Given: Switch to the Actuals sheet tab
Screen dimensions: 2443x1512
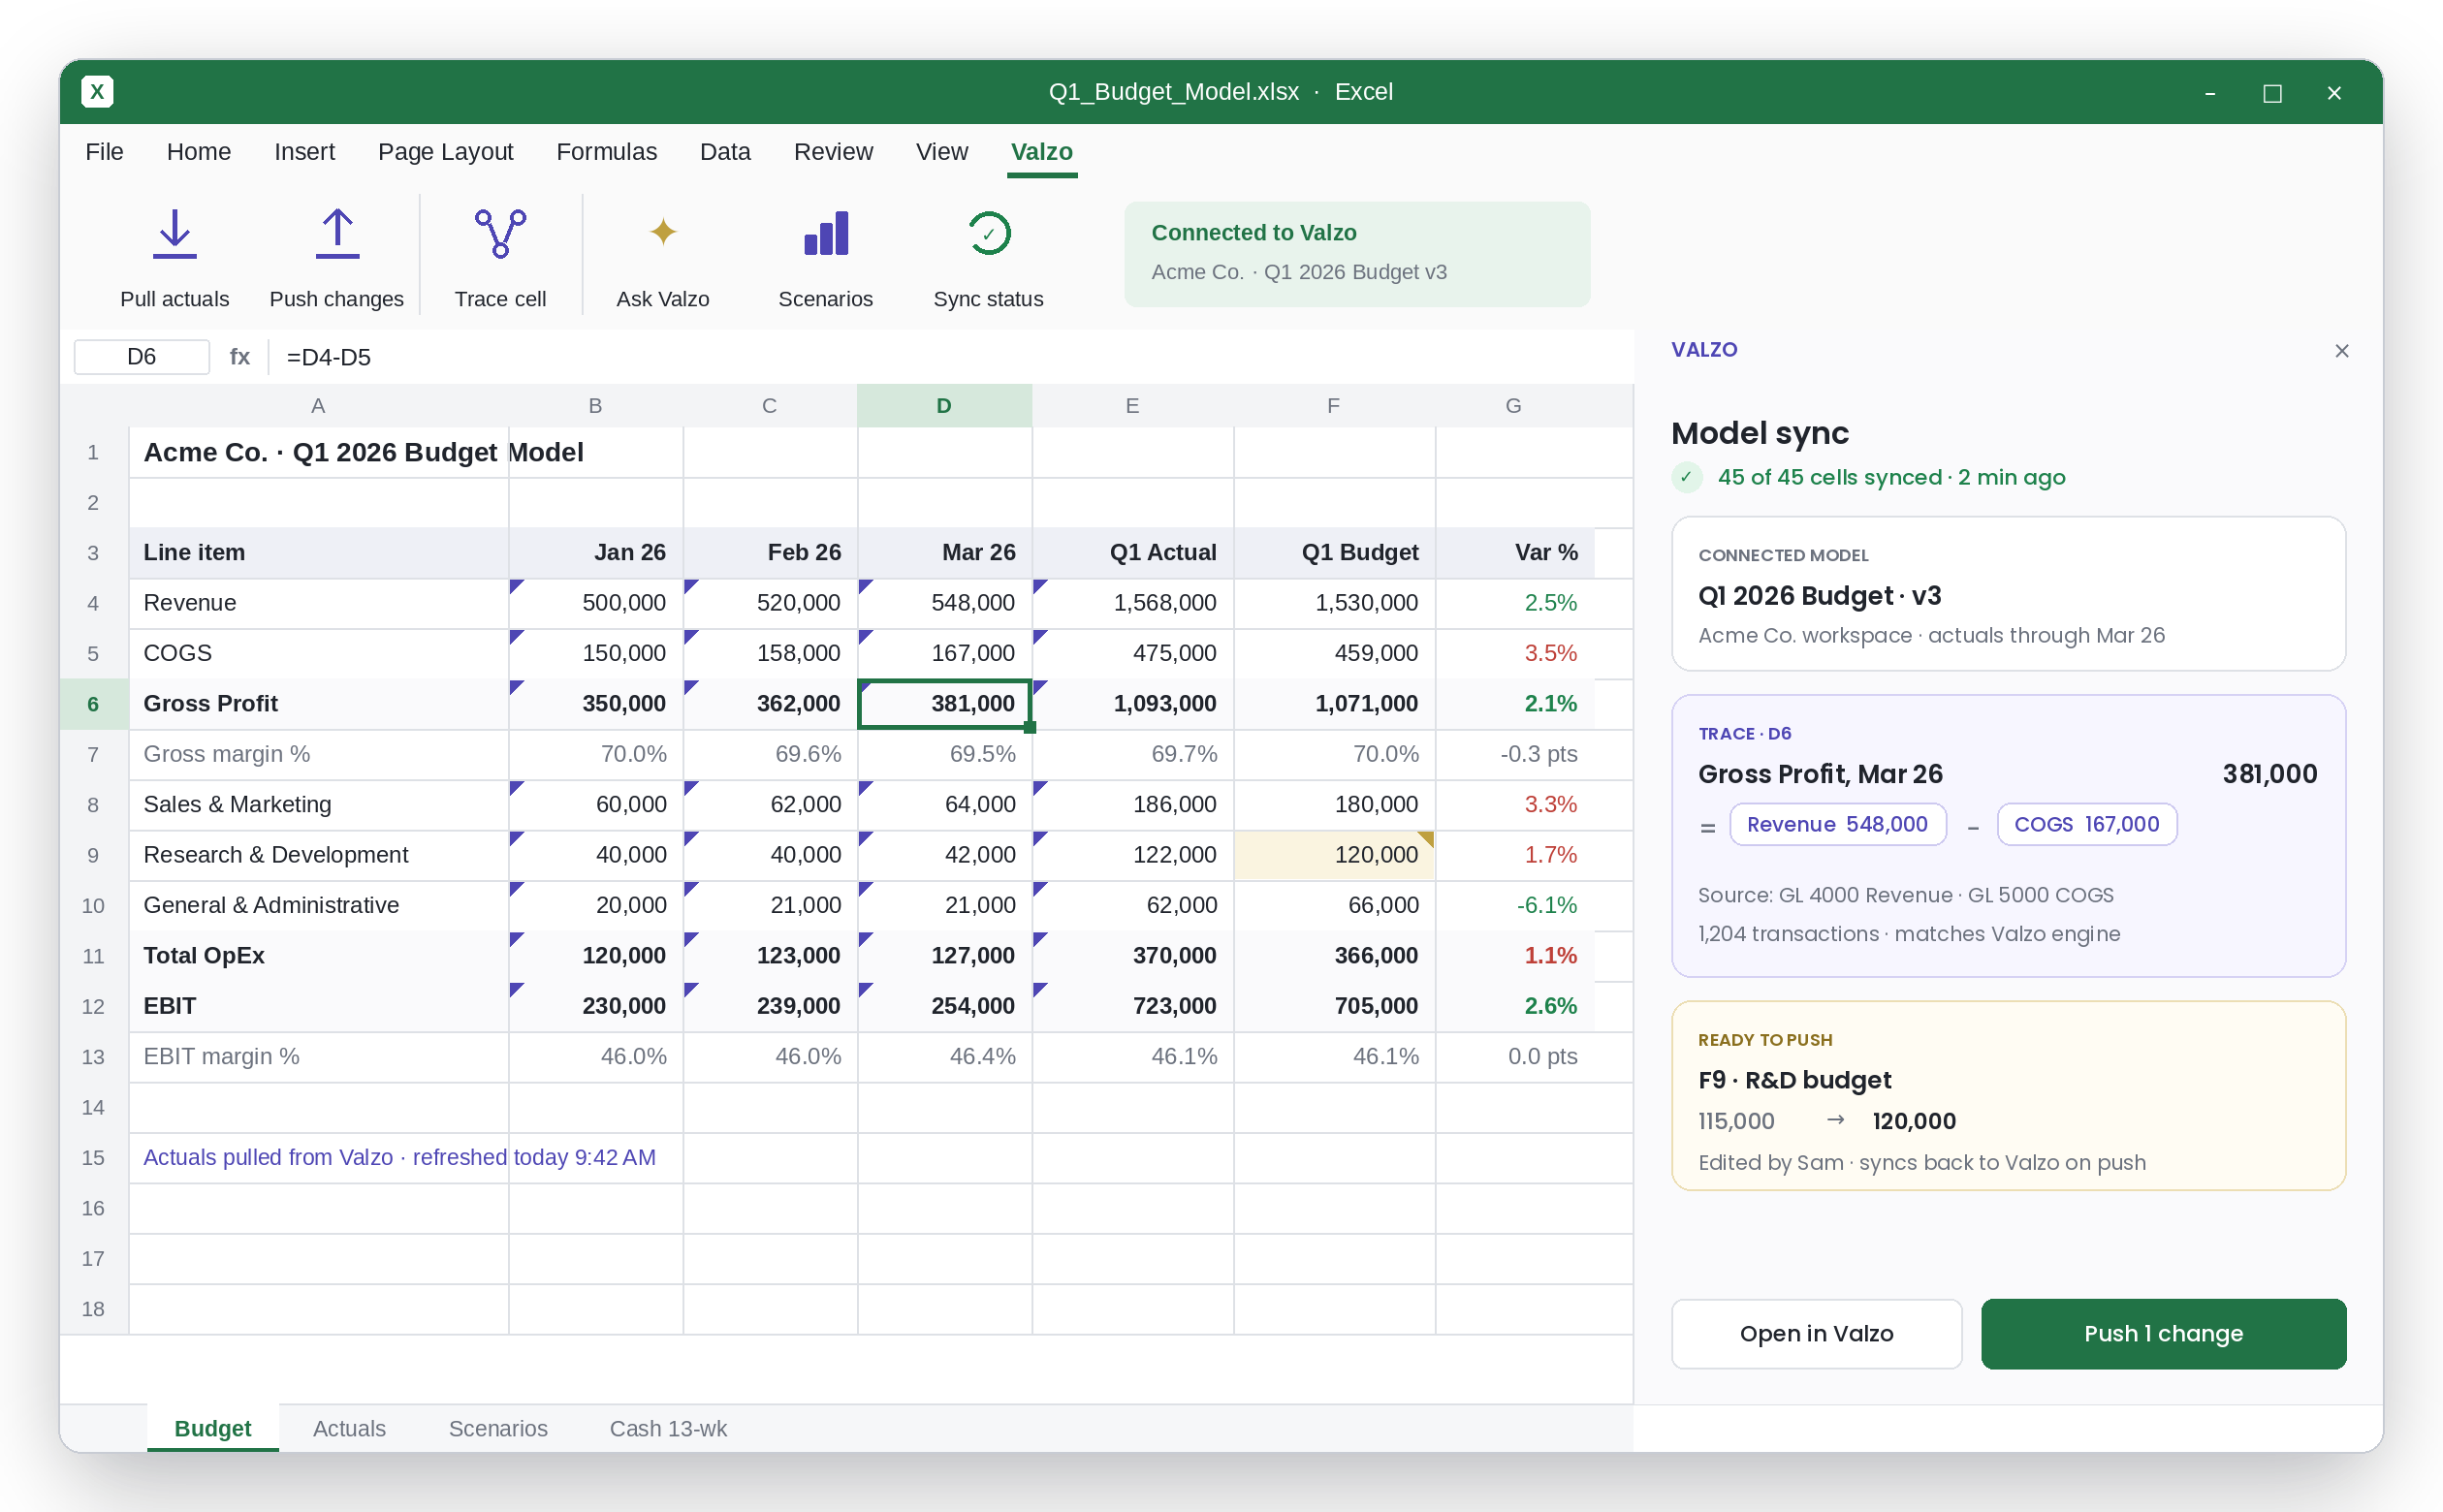Looking at the screenshot, I should click(349, 1428).
